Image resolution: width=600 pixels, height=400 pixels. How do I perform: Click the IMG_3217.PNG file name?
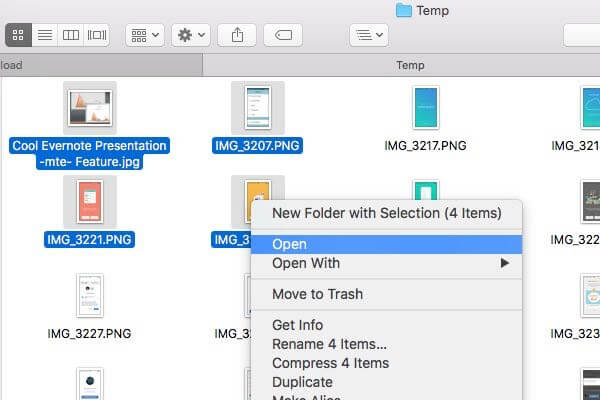tap(426, 145)
